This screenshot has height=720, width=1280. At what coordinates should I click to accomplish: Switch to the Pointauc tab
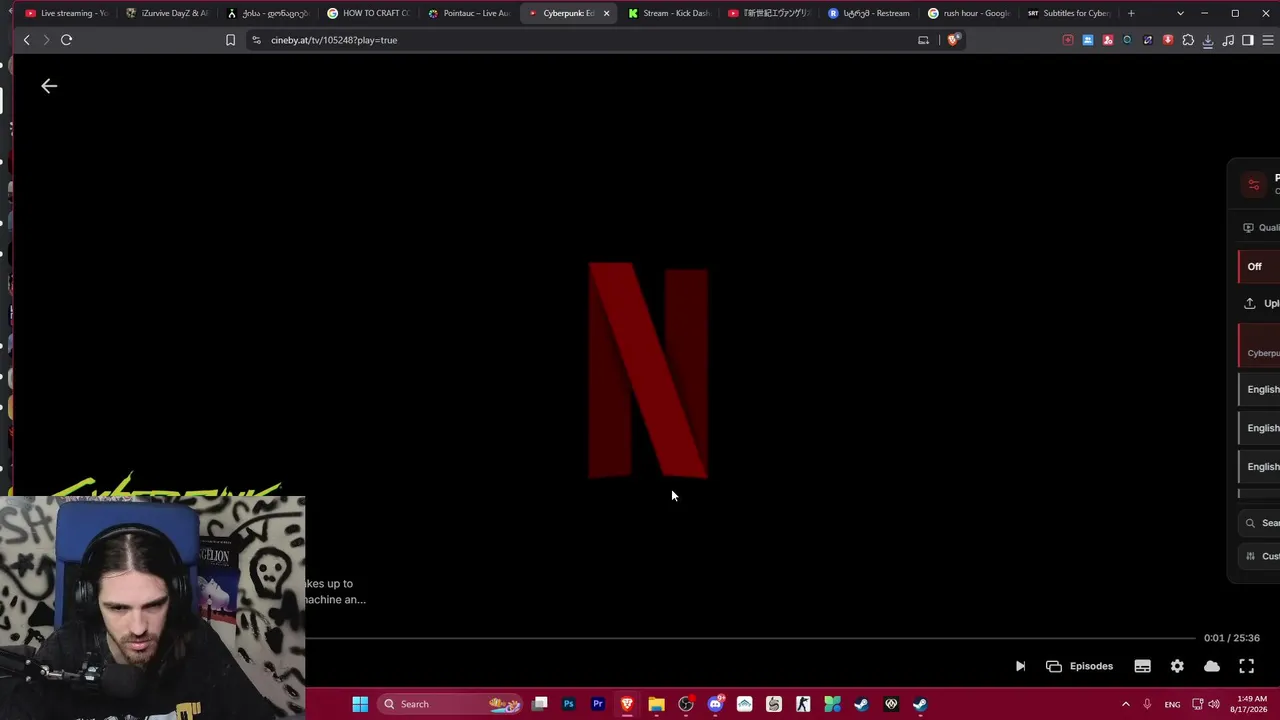pos(469,13)
